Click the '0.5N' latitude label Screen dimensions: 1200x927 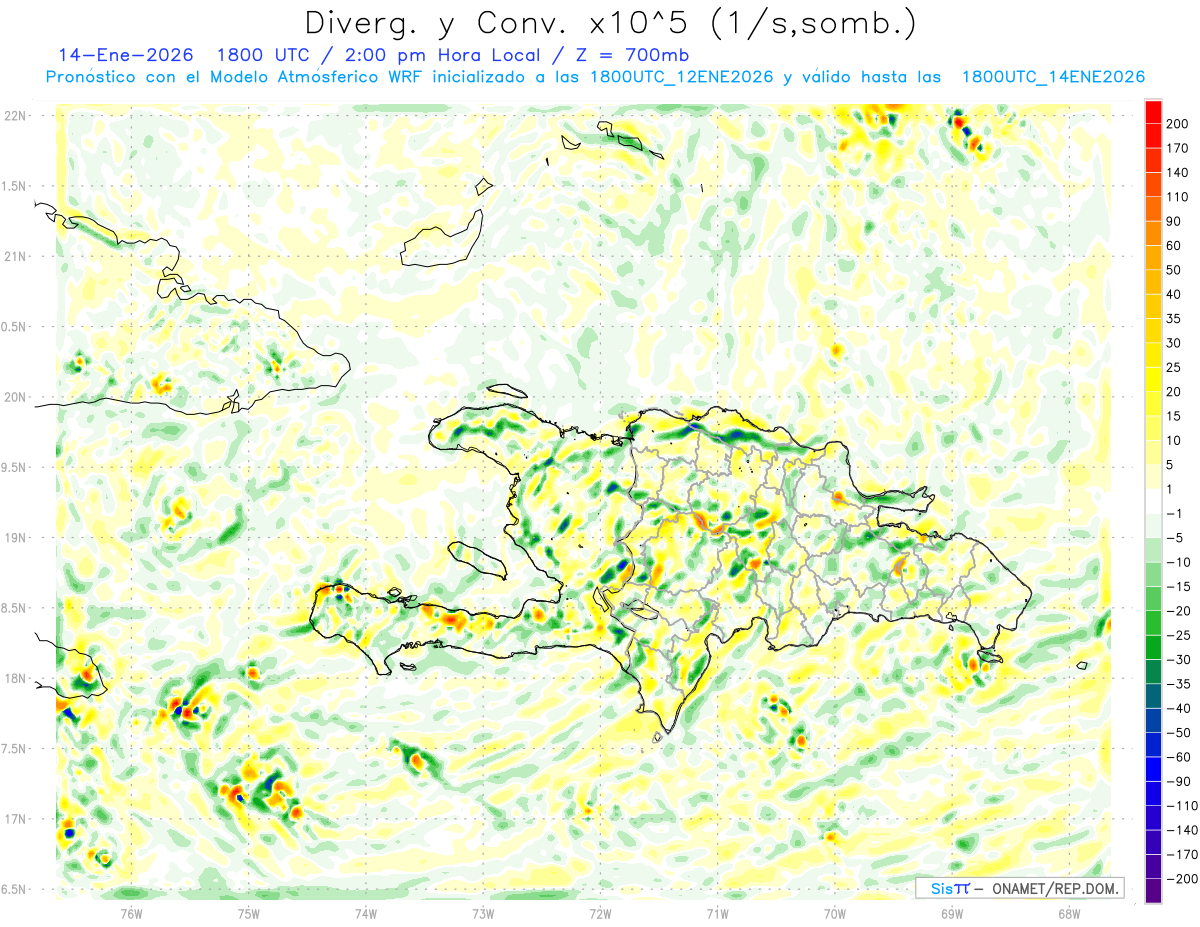(x=14, y=327)
